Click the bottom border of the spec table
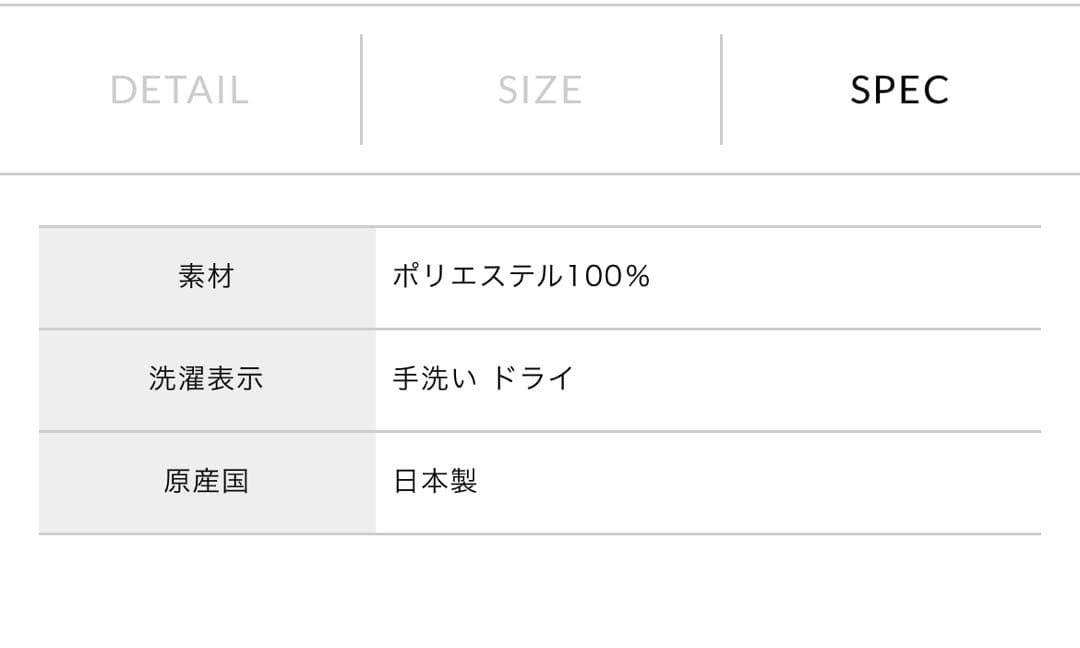Image resolution: width=1080 pixels, height=648 pixels. point(540,533)
